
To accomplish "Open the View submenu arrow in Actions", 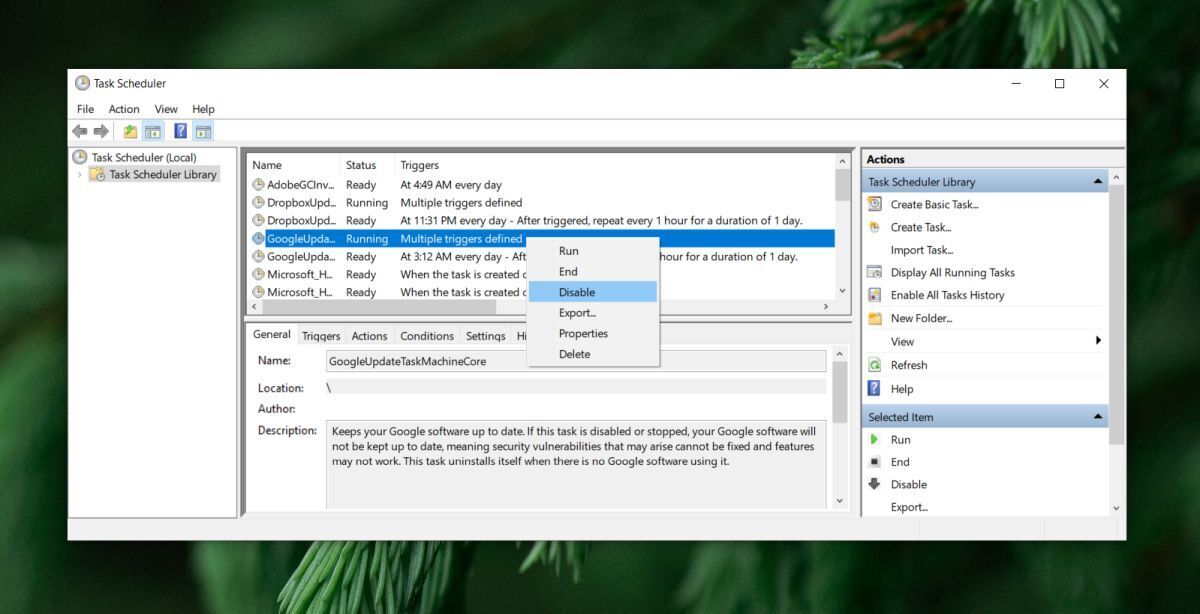I will click(1098, 341).
